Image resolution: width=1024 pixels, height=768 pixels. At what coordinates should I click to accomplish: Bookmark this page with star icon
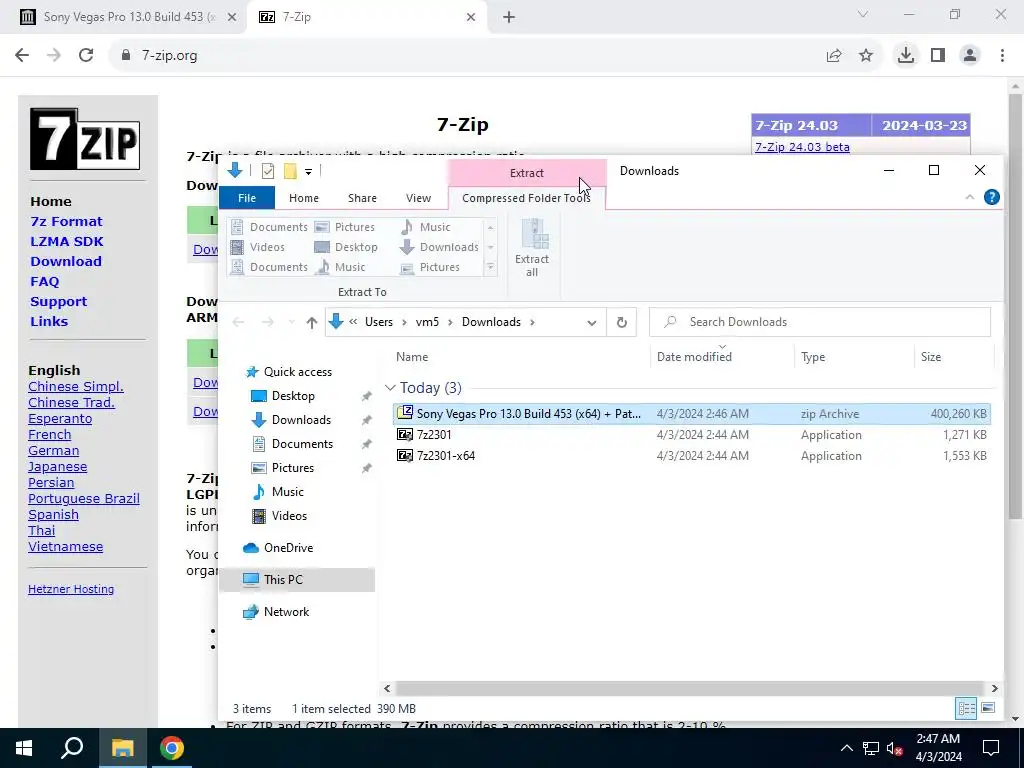coord(866,56)
